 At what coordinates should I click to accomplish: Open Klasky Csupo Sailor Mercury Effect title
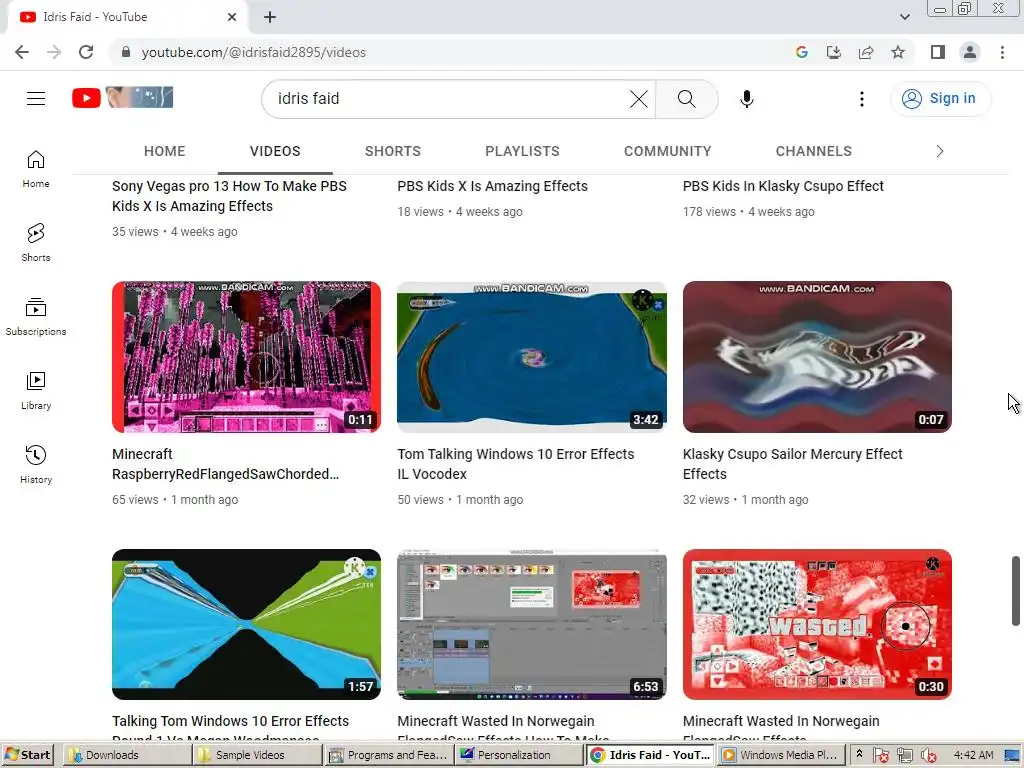click(x=792, y=464)
